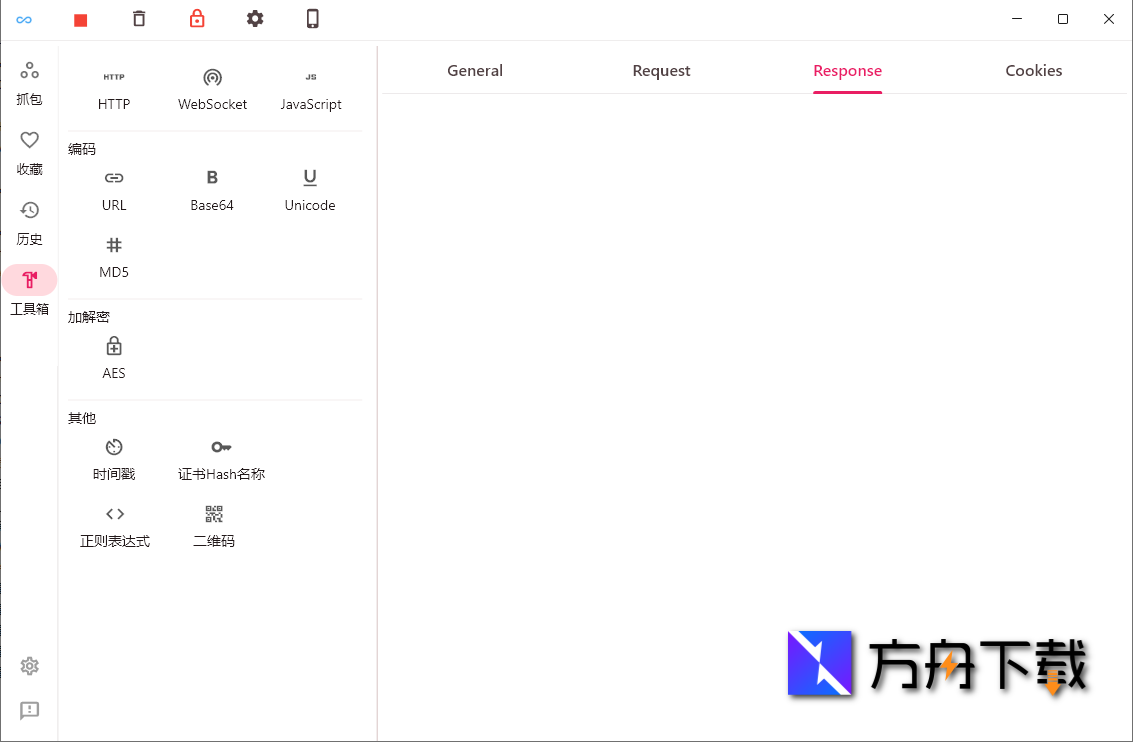1133x742 pixels.
Task: Open the 正则表达式 regex tool
Action: [x=114, y=526]
